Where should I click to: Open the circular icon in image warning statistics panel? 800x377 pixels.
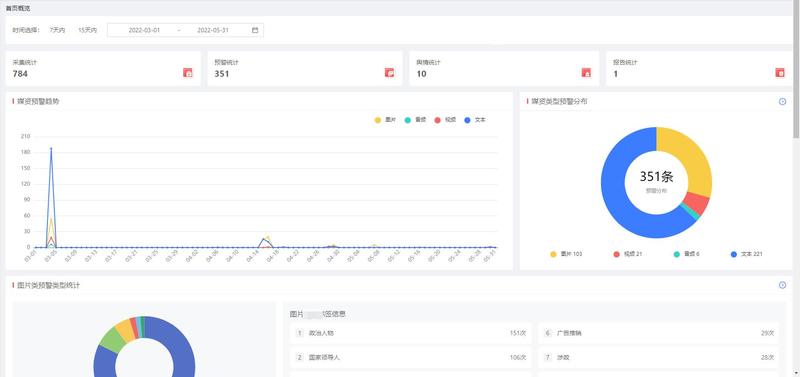click(x=783, y=285)
